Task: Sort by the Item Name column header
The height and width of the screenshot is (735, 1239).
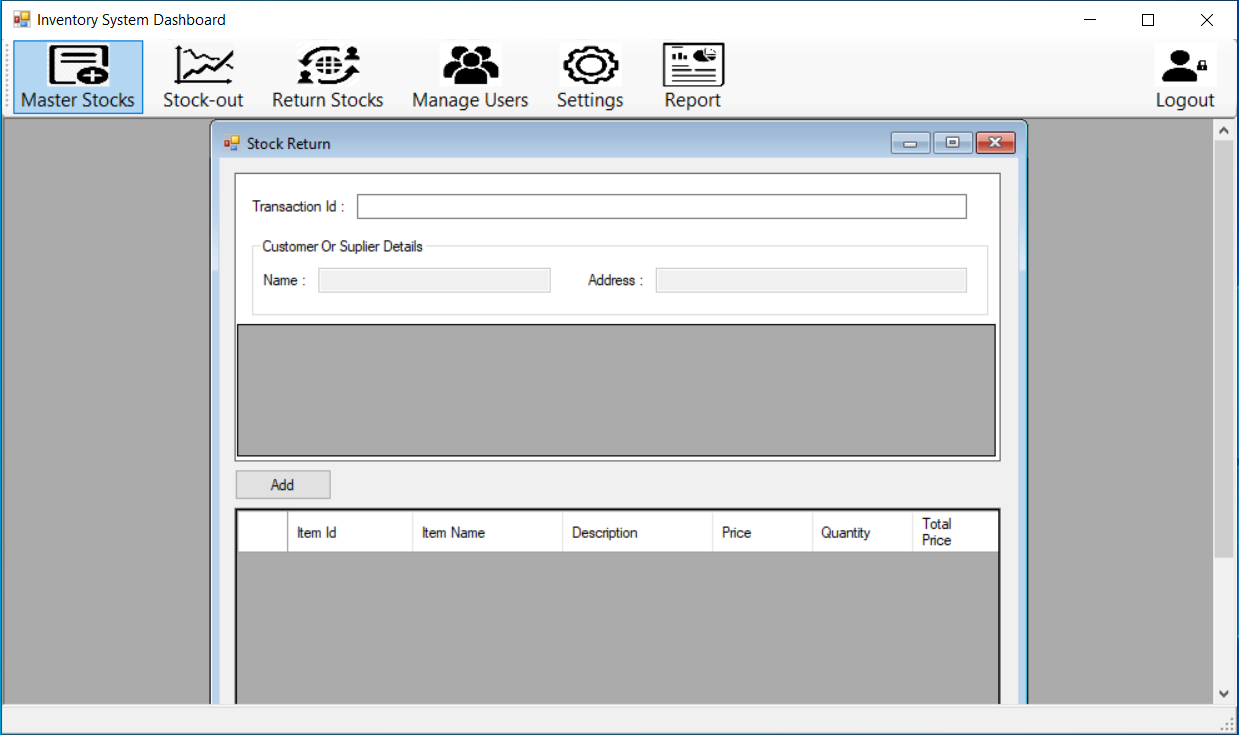Action: [487, 533]
